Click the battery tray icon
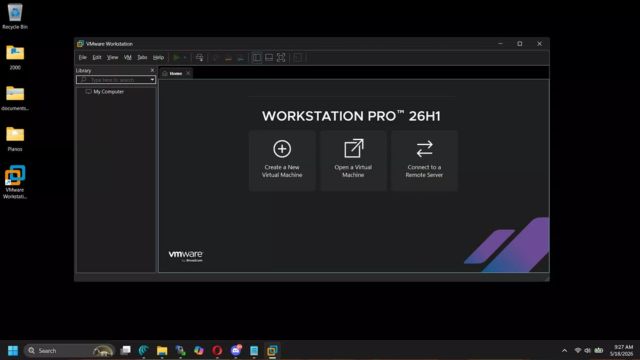This screenshot has width=640, height=360. click(599, 351)
